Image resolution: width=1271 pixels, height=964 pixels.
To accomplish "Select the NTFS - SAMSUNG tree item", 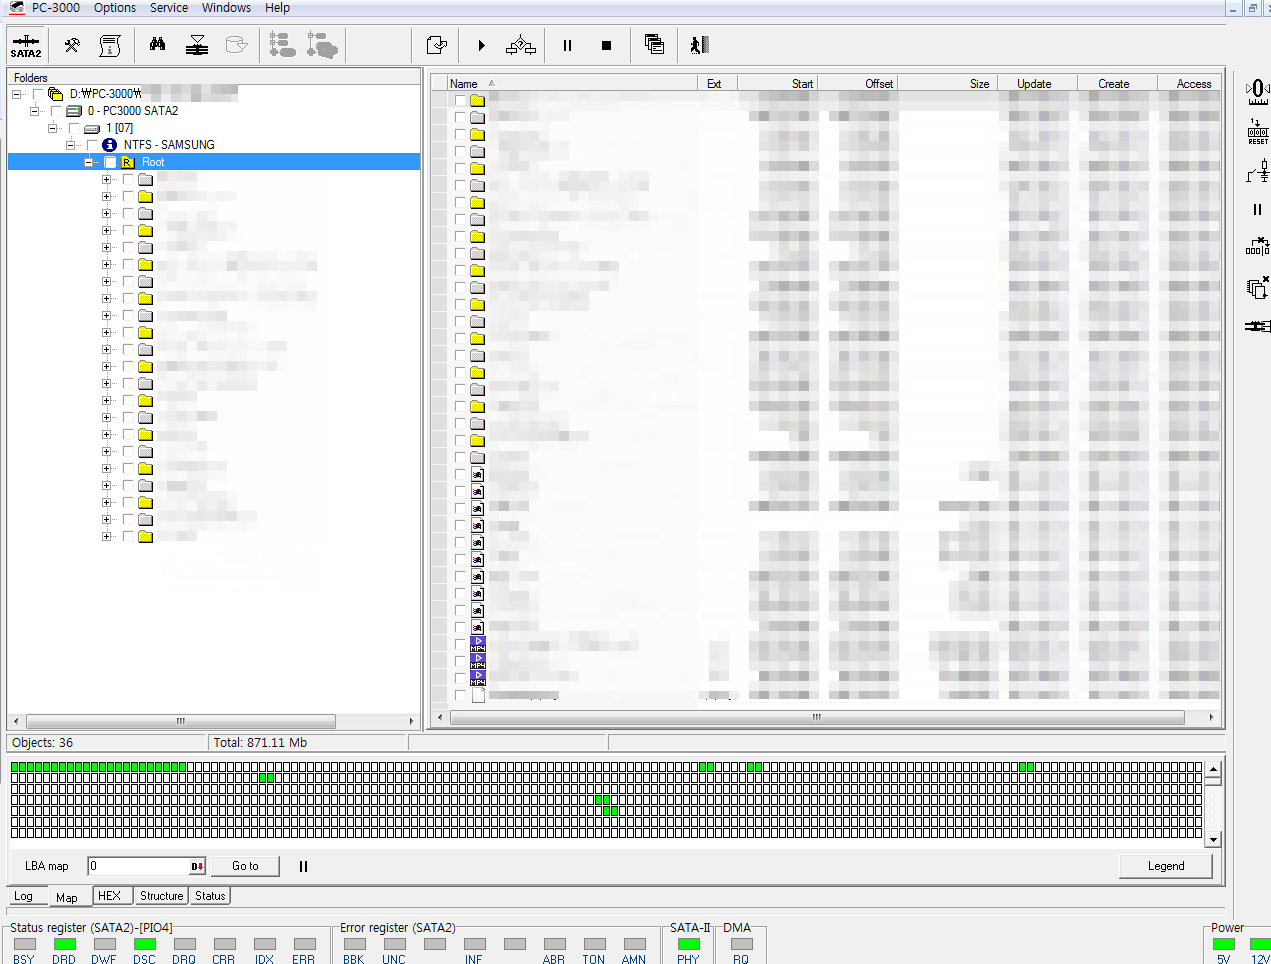I will click(x=169, y=145).
